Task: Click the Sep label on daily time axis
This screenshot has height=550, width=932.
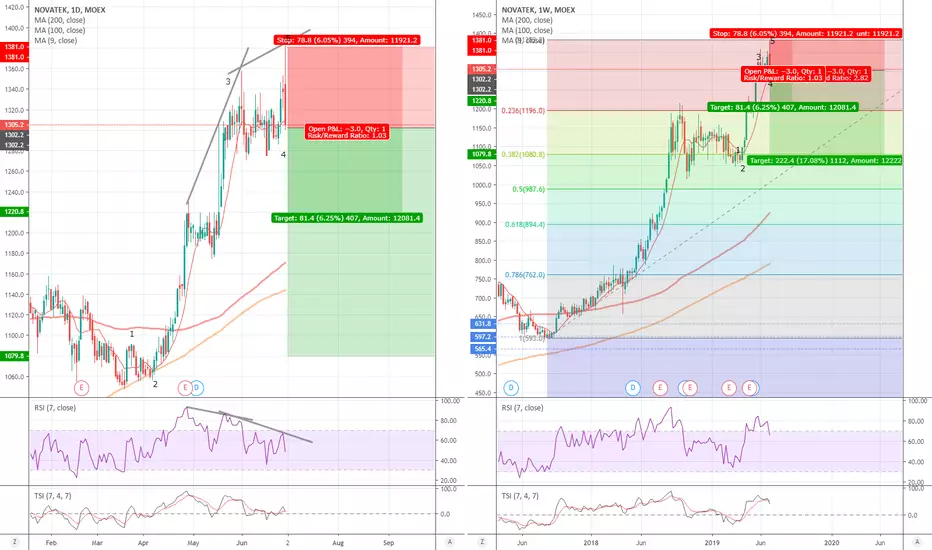Action: coord(389,543)
